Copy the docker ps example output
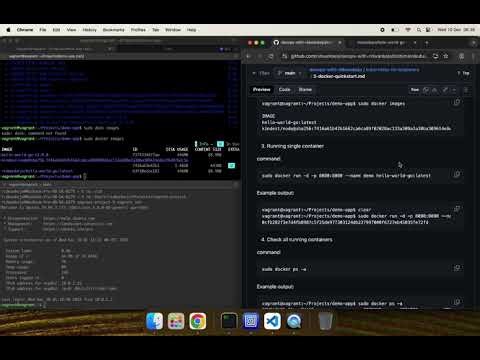Viewport: 480px width, 360px height. click(x=457, y=302)
